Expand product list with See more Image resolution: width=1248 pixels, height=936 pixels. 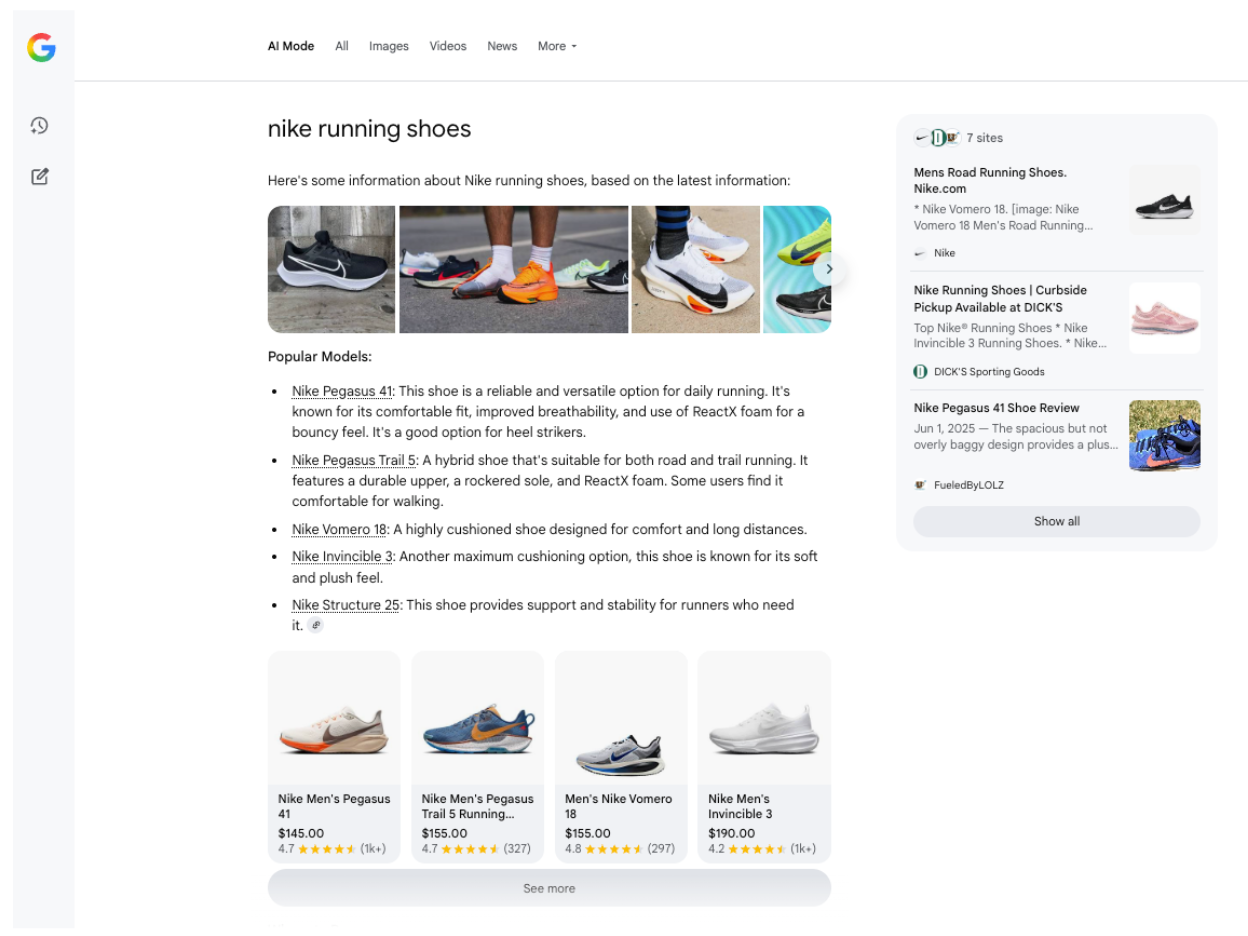point(549,888)
